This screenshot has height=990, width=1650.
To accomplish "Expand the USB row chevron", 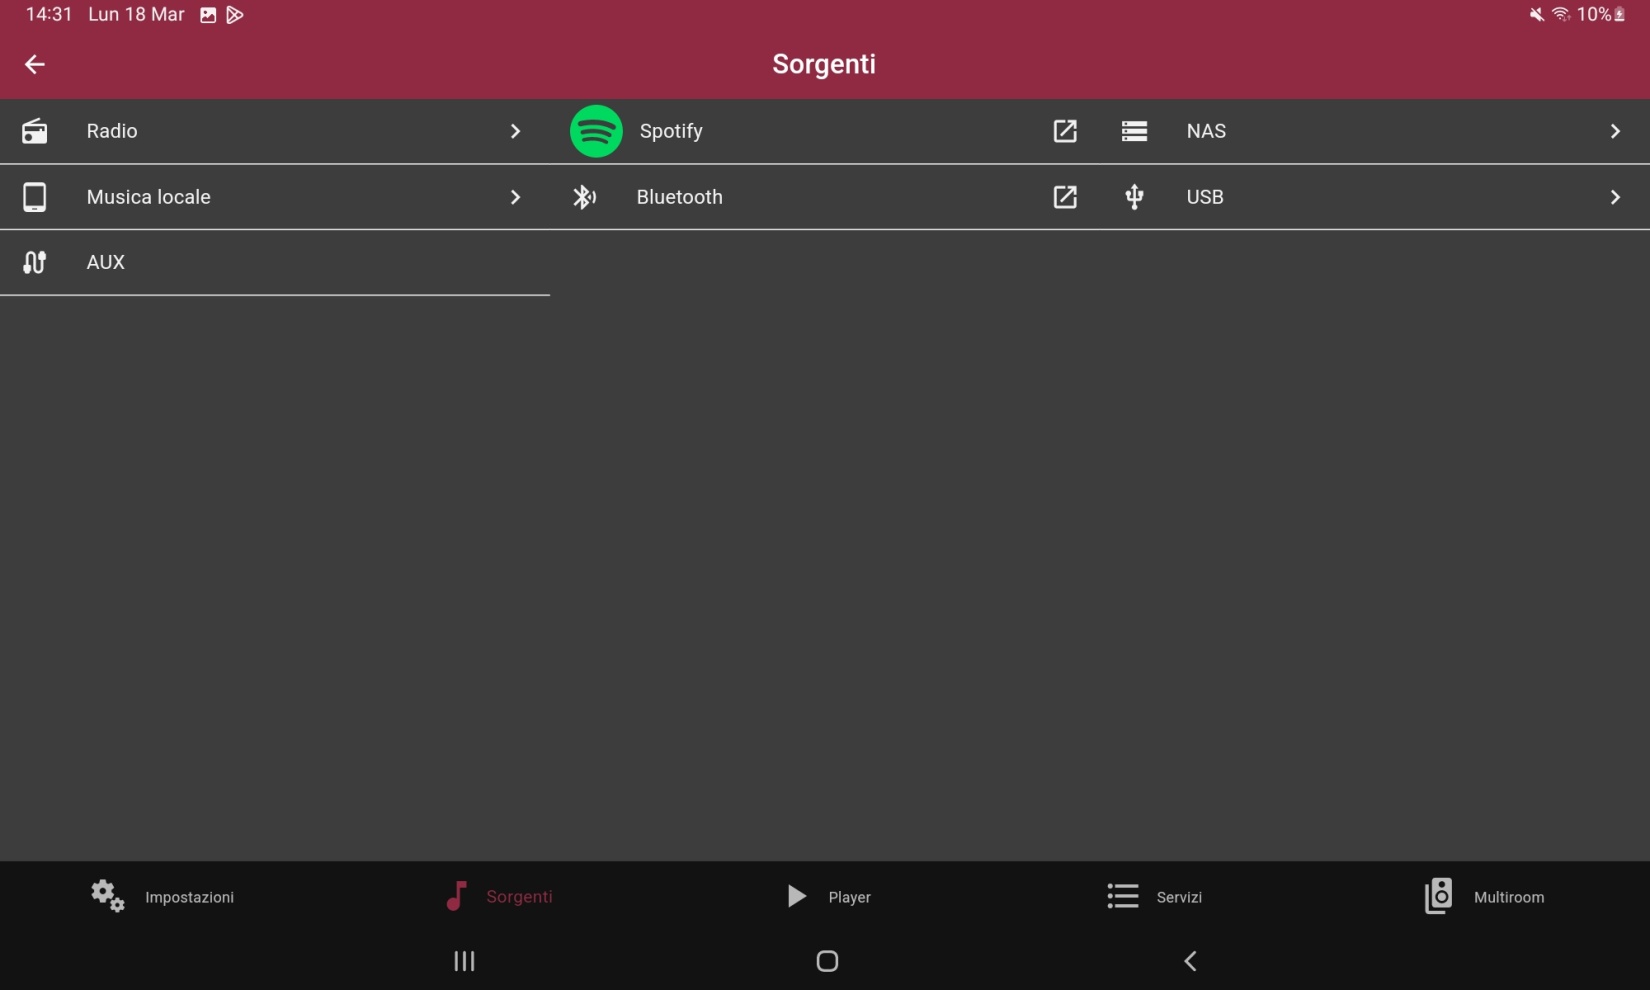I will 1614,197.
